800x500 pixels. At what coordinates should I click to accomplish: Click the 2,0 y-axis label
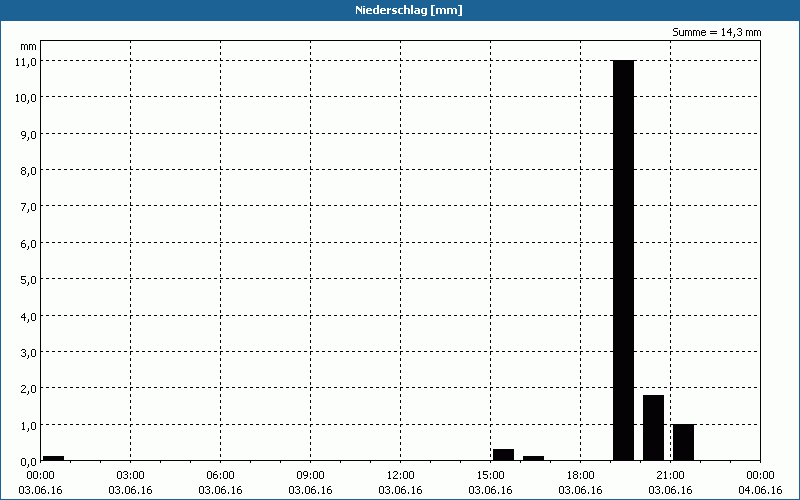(29, 389)
